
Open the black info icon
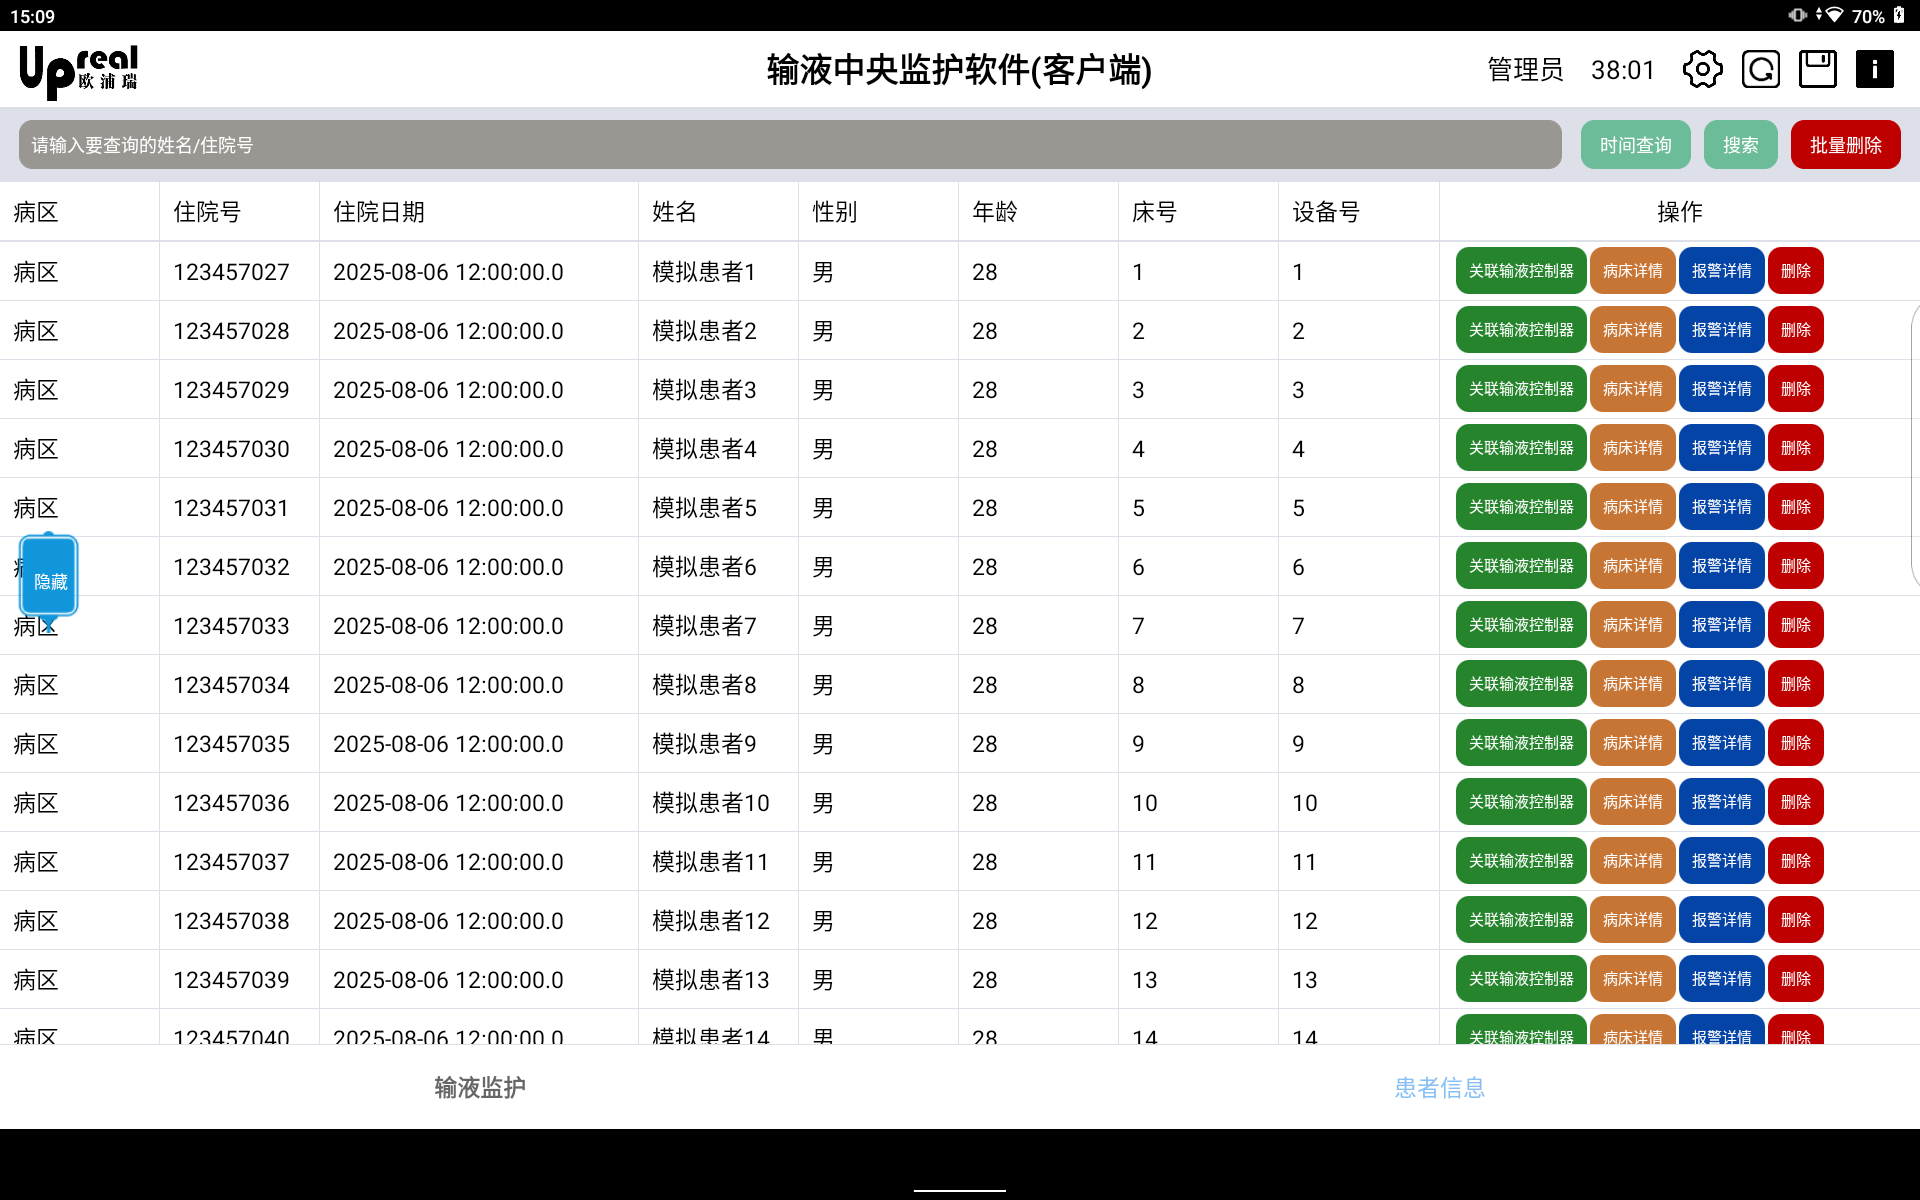(1874, 70)
